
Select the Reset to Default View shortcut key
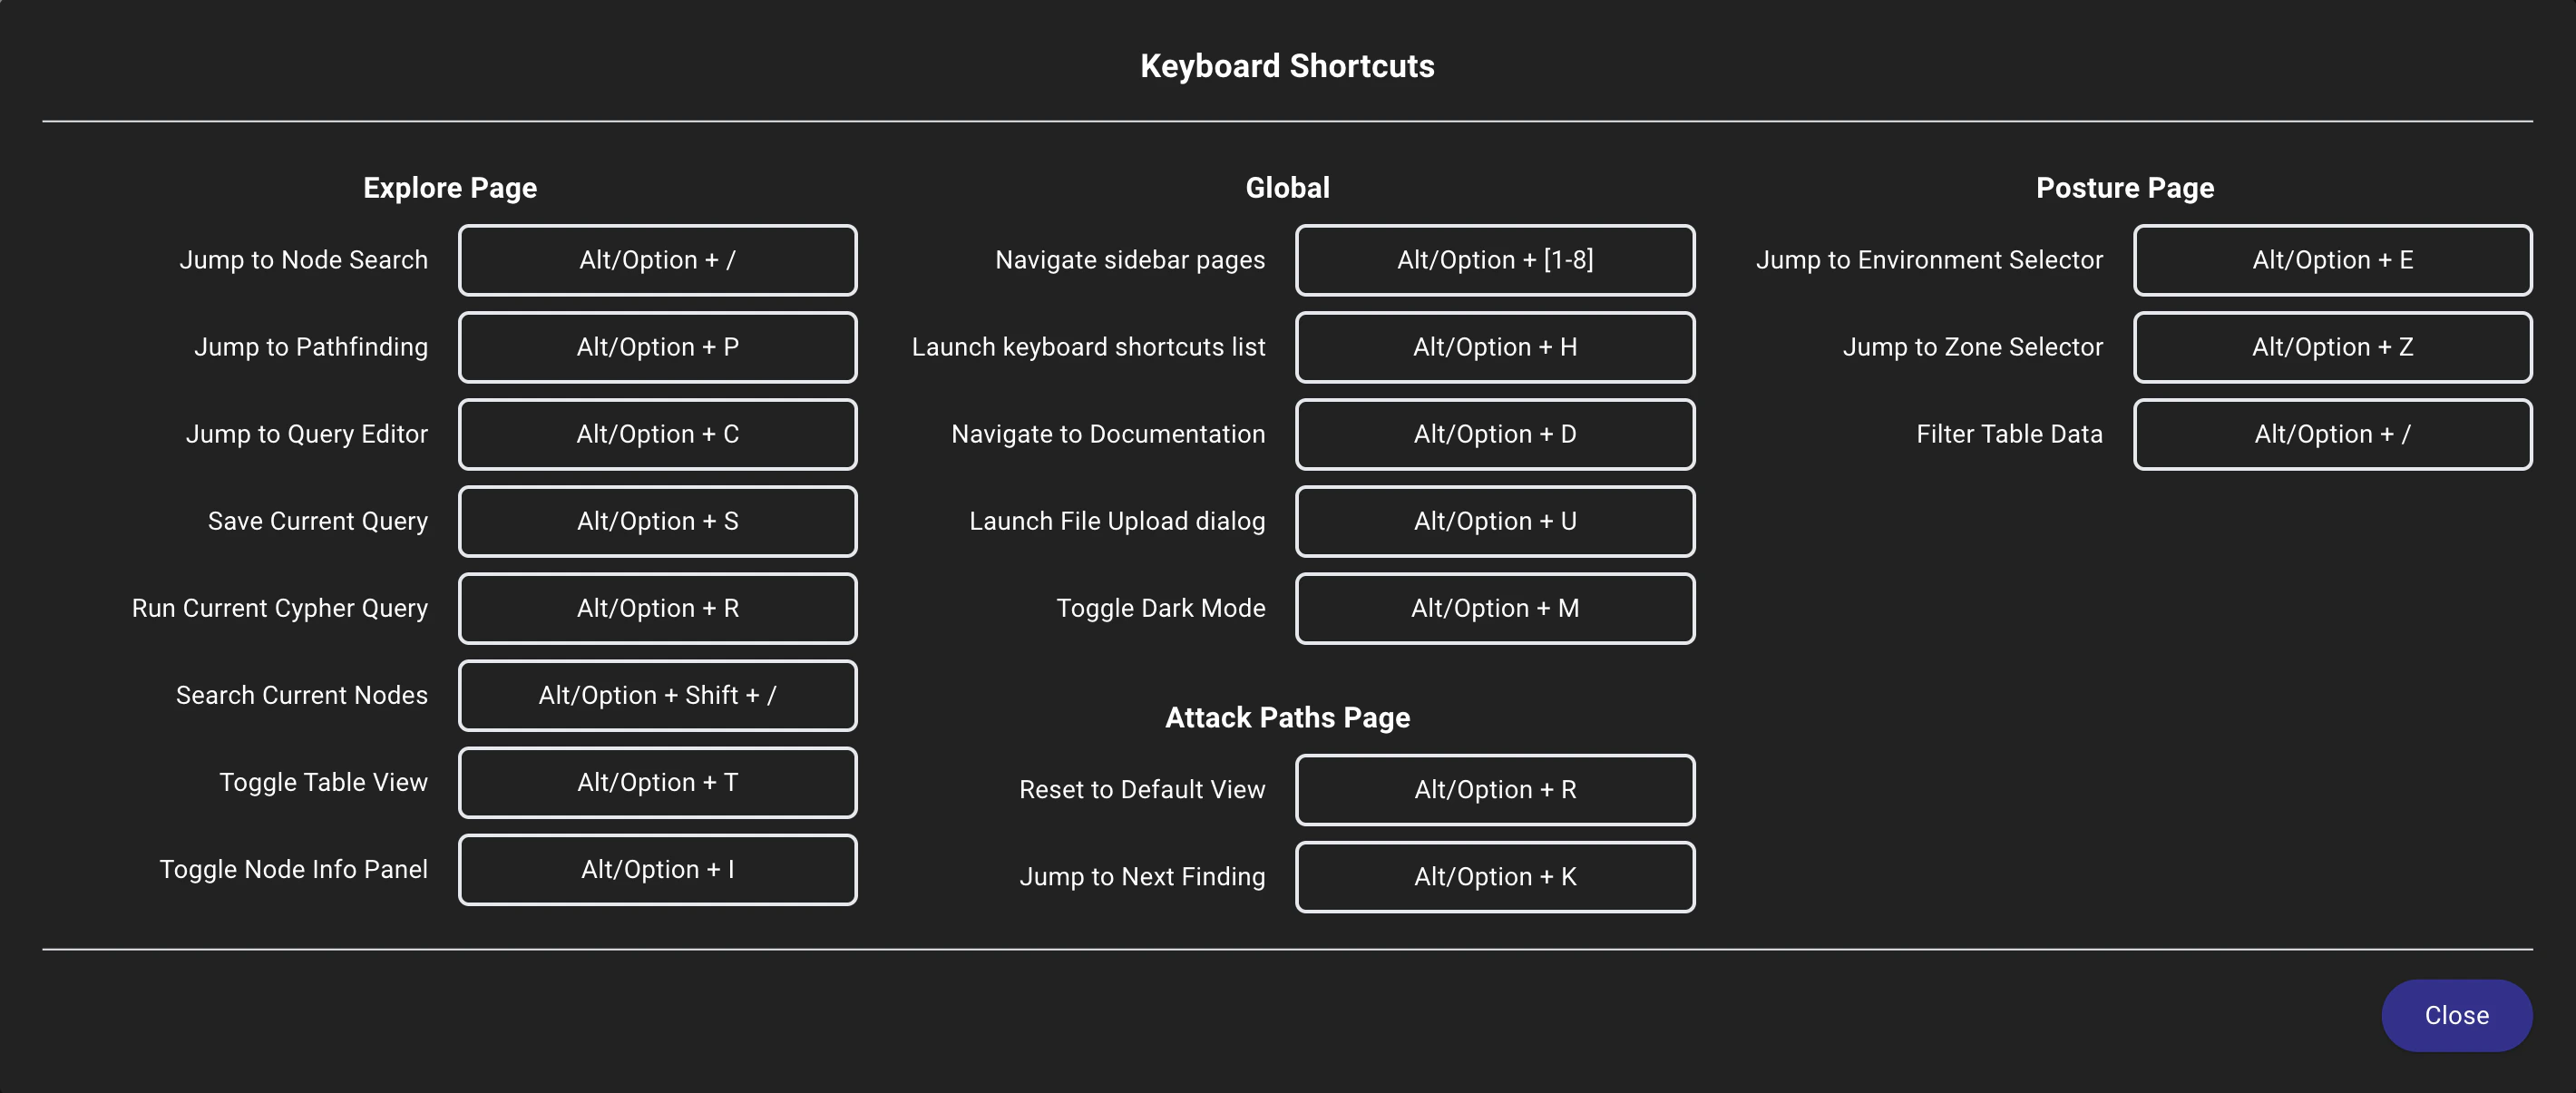coord(1494,790)
